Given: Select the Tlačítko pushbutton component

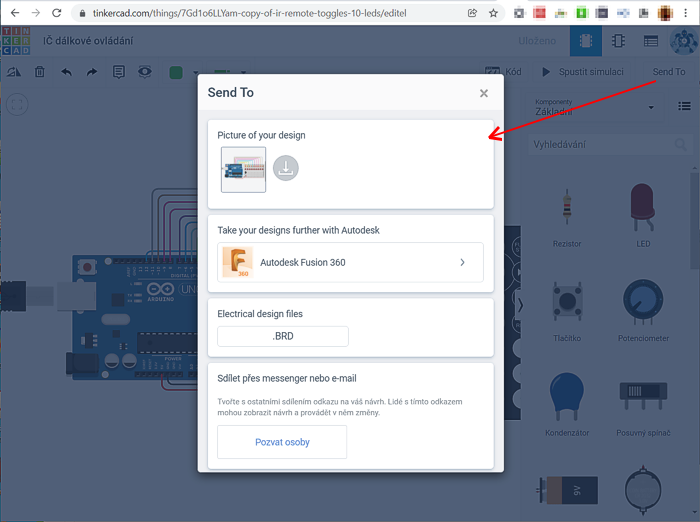Looking at the screenshot, I should tap(567, 311).
